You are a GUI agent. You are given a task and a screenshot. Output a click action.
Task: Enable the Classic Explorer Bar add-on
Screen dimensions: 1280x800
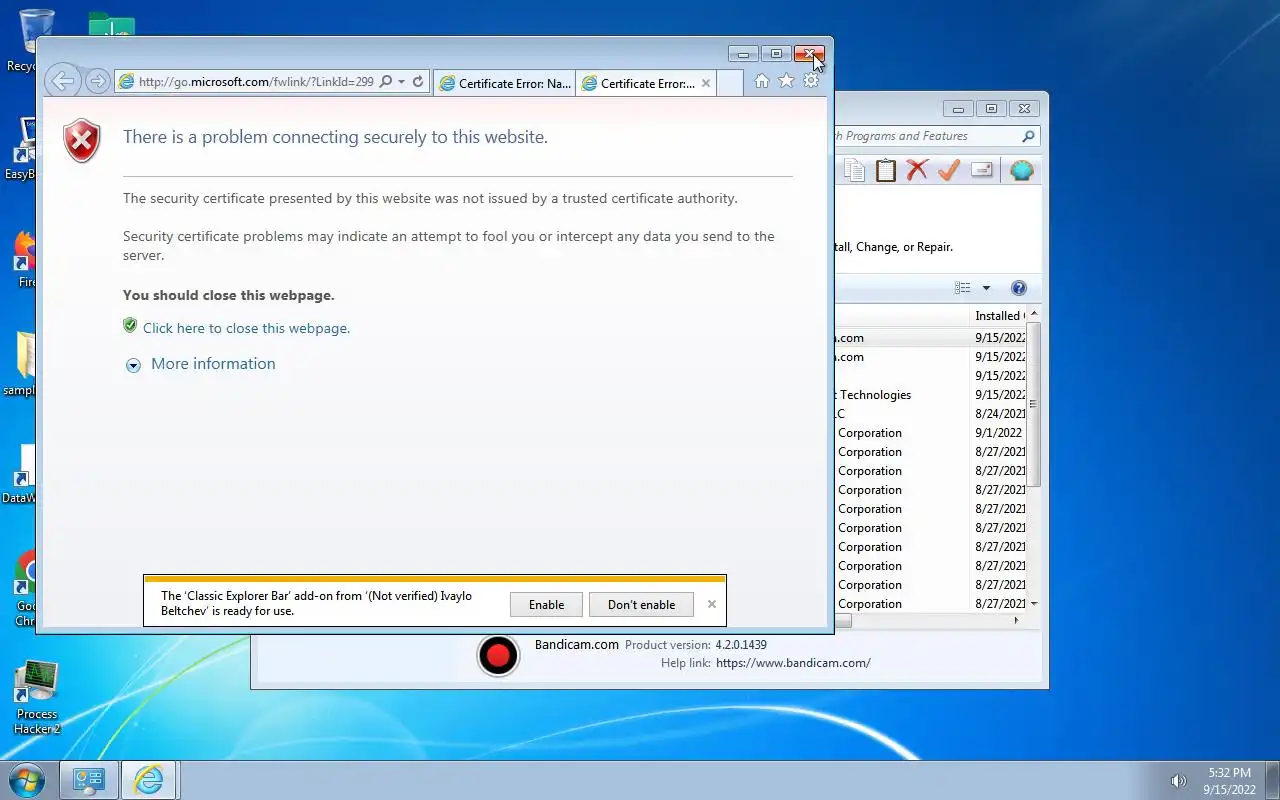pos(546,604)
